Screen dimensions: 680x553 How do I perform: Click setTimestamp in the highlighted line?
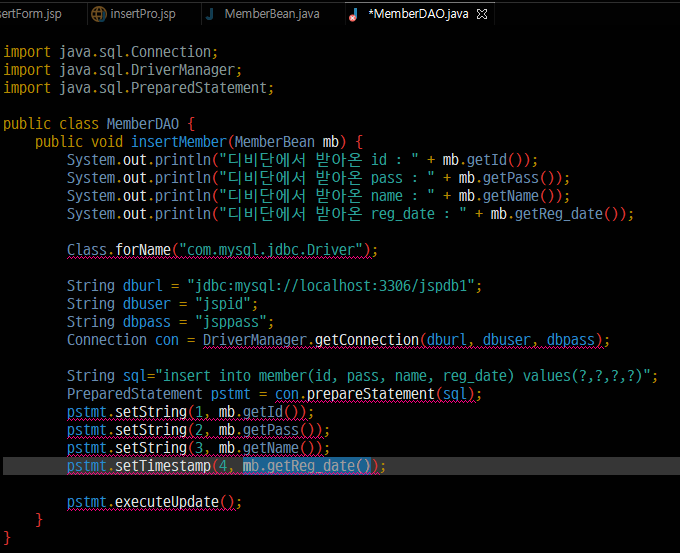163,466
